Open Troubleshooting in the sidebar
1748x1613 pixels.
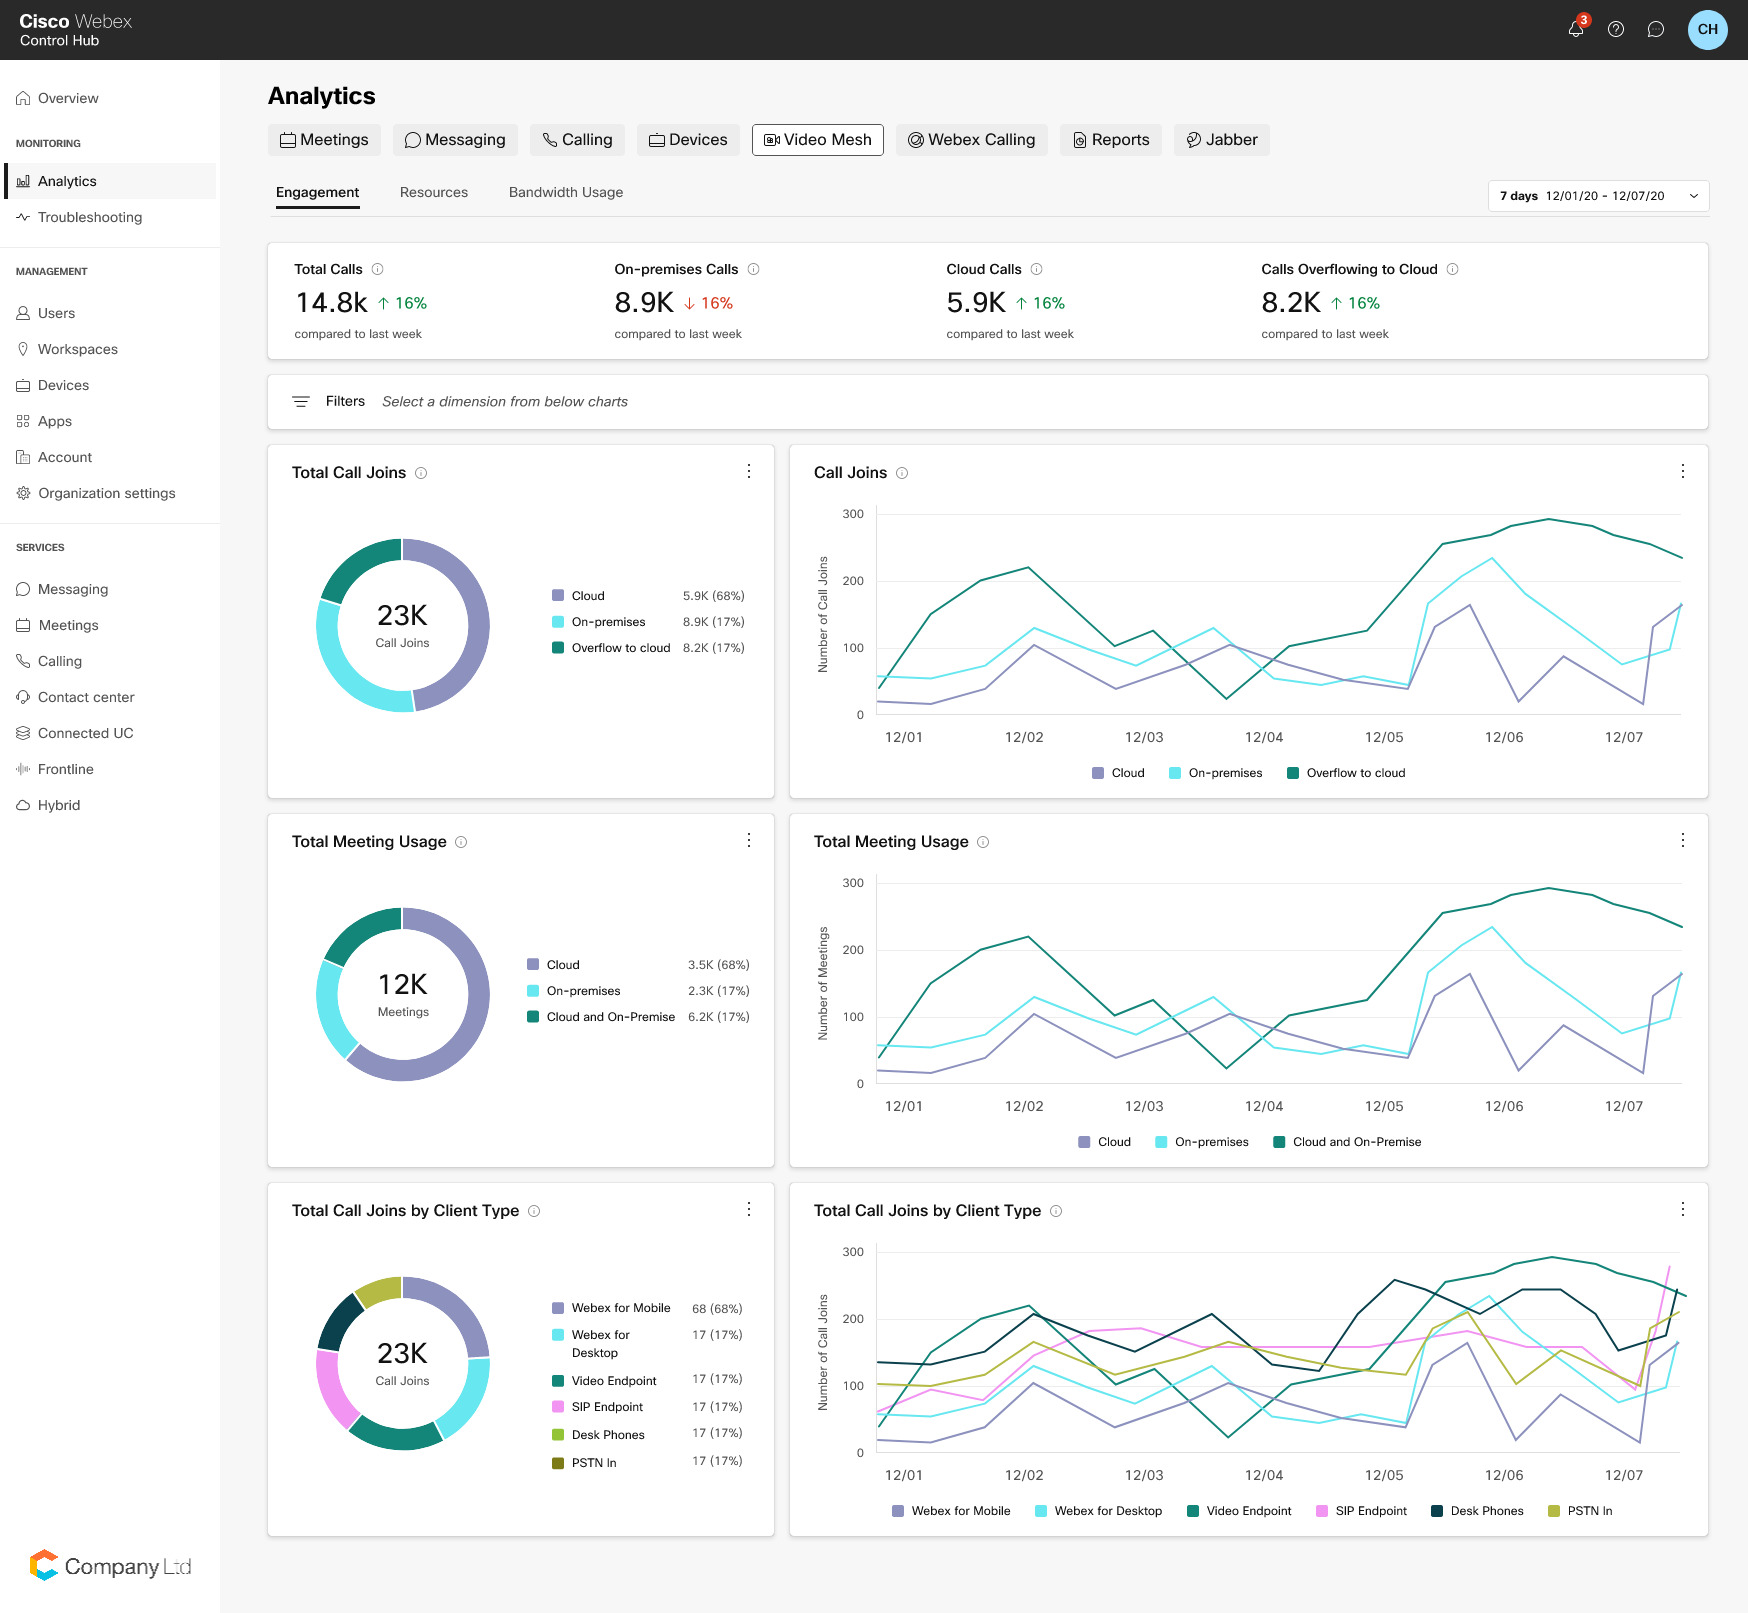click(x=90, y=217)
